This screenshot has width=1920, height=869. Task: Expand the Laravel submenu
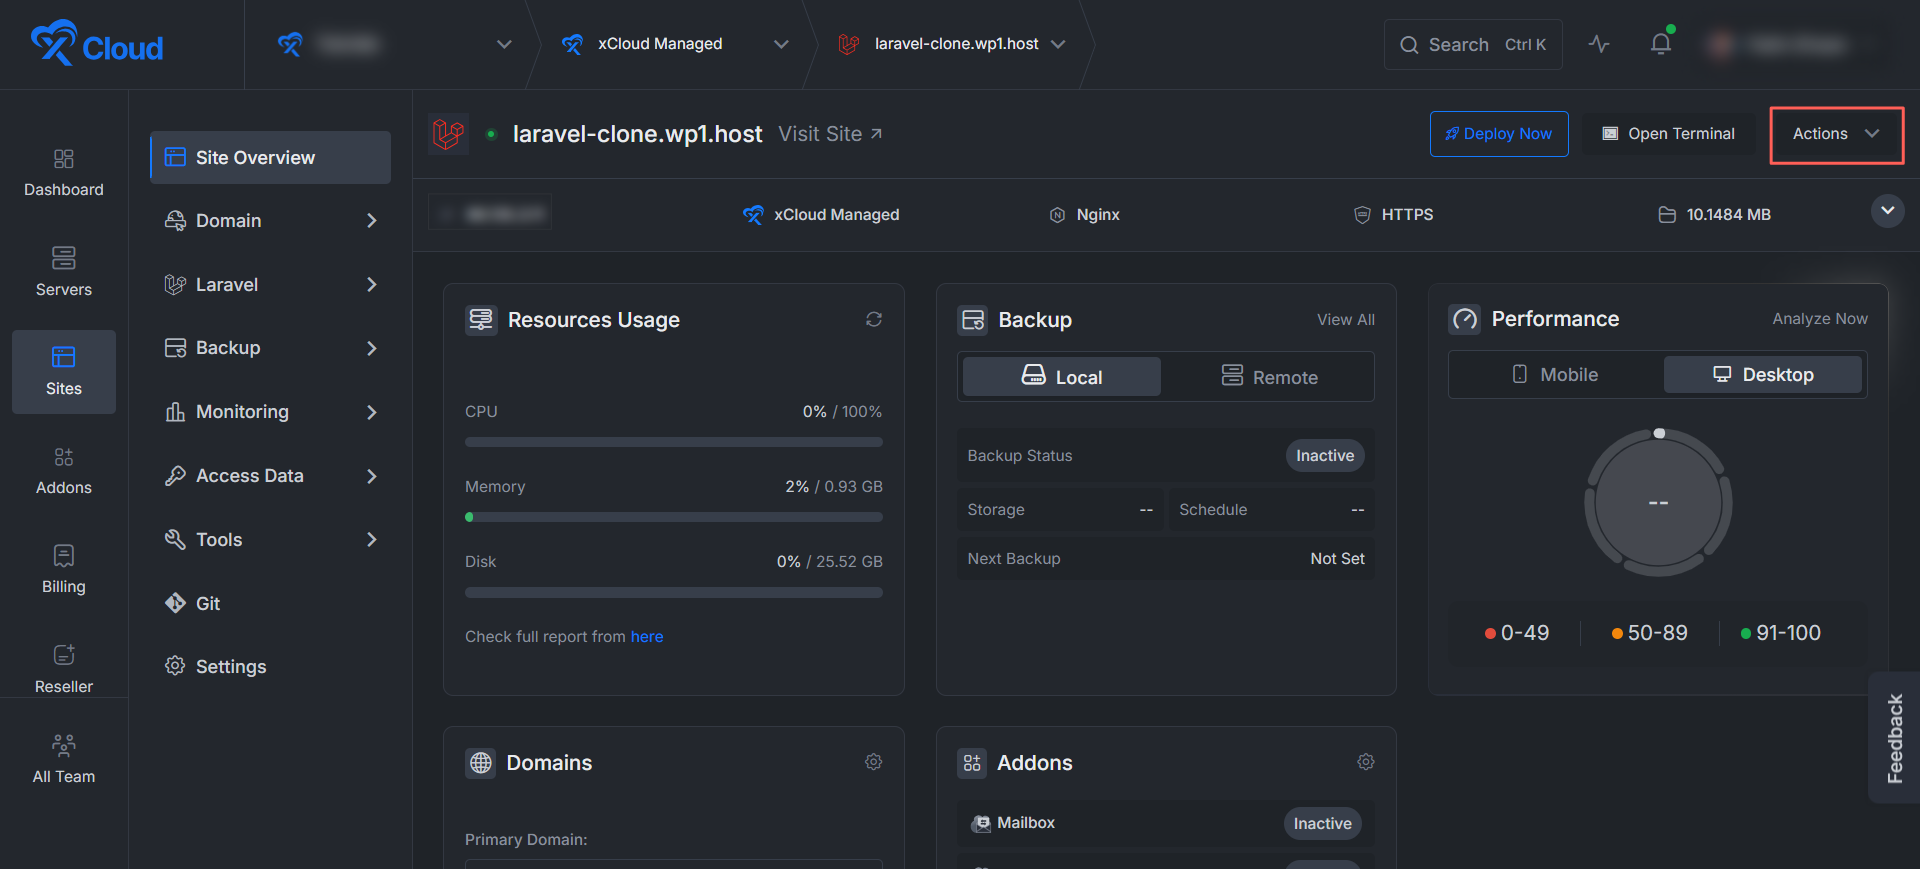tap(270, 284)
